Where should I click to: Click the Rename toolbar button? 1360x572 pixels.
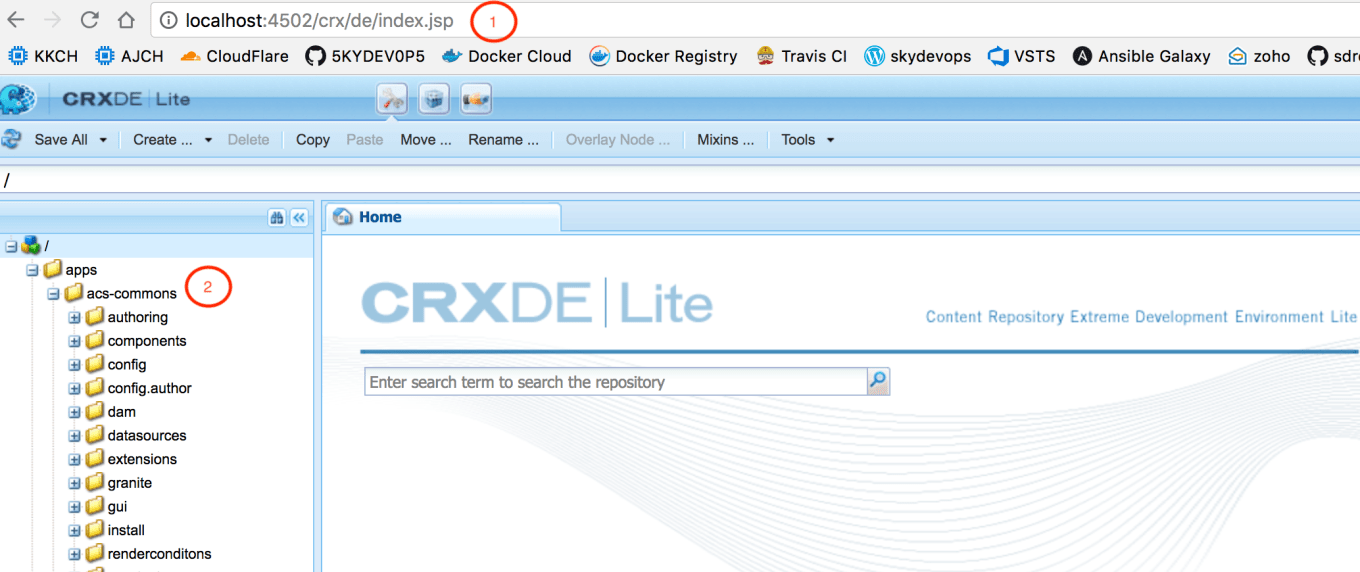(x=503, y=140)
